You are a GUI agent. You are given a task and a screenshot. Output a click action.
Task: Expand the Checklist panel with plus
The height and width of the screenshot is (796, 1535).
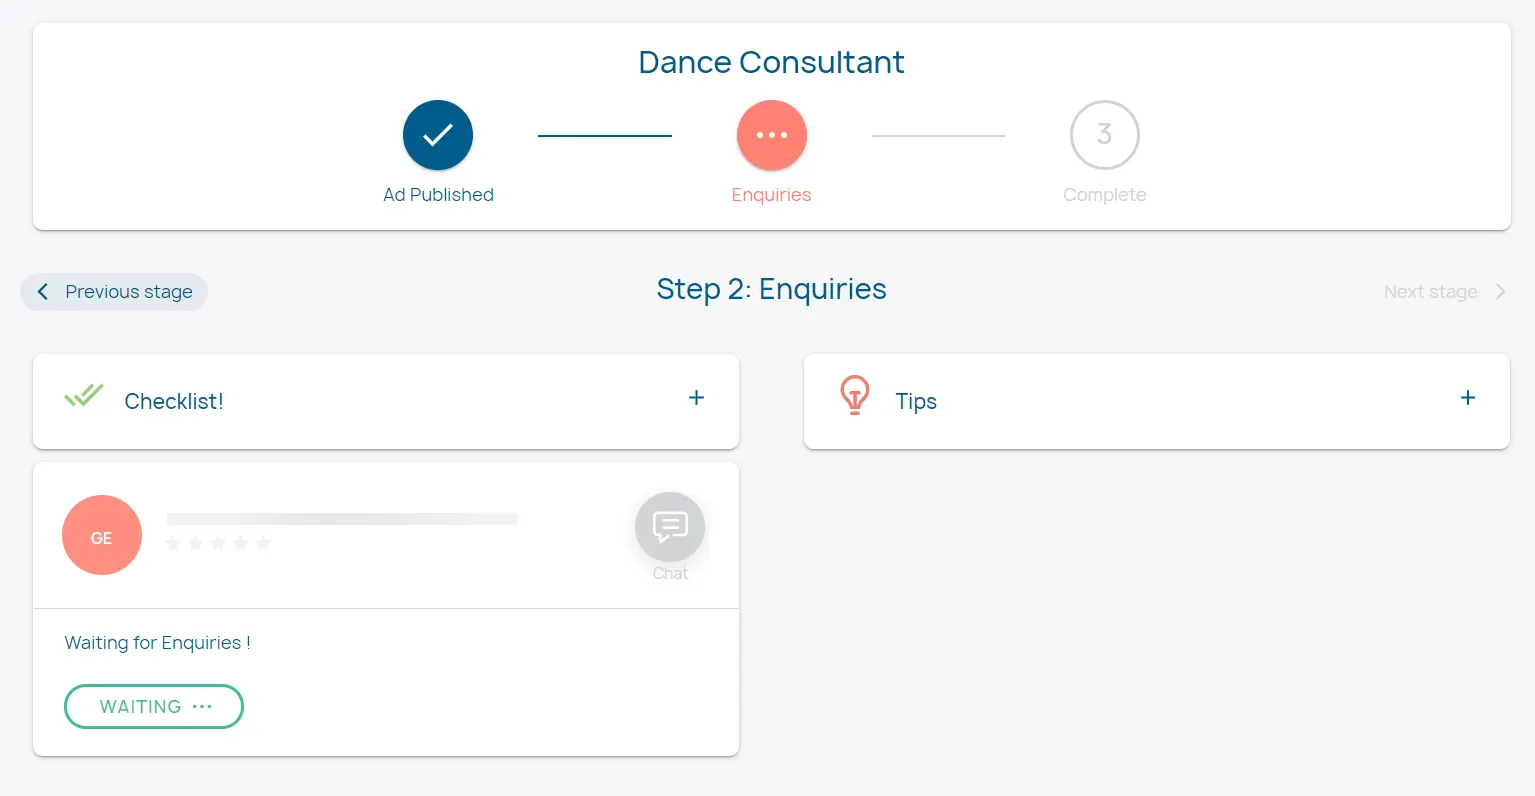697,398
